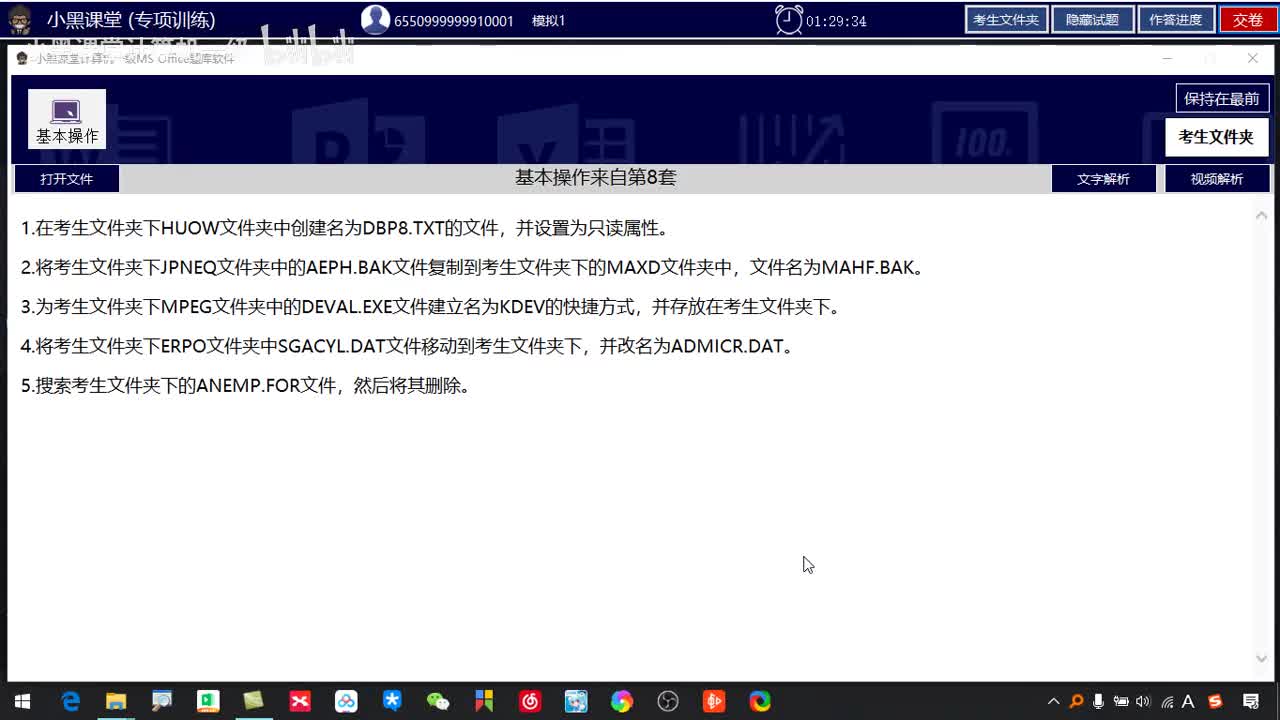Open the red XMind app on taskbar

click(300, 701)
